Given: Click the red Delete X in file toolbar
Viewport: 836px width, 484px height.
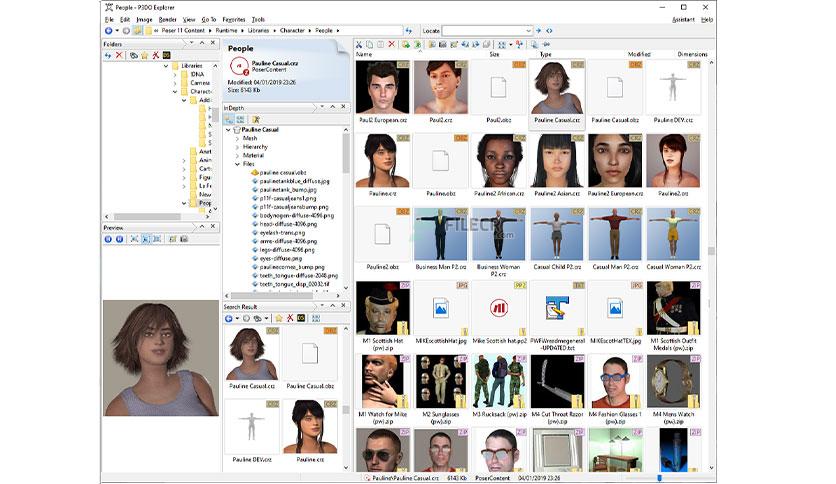Looking at the screenshot, I should pyautogui.click(x=392, y=45).
